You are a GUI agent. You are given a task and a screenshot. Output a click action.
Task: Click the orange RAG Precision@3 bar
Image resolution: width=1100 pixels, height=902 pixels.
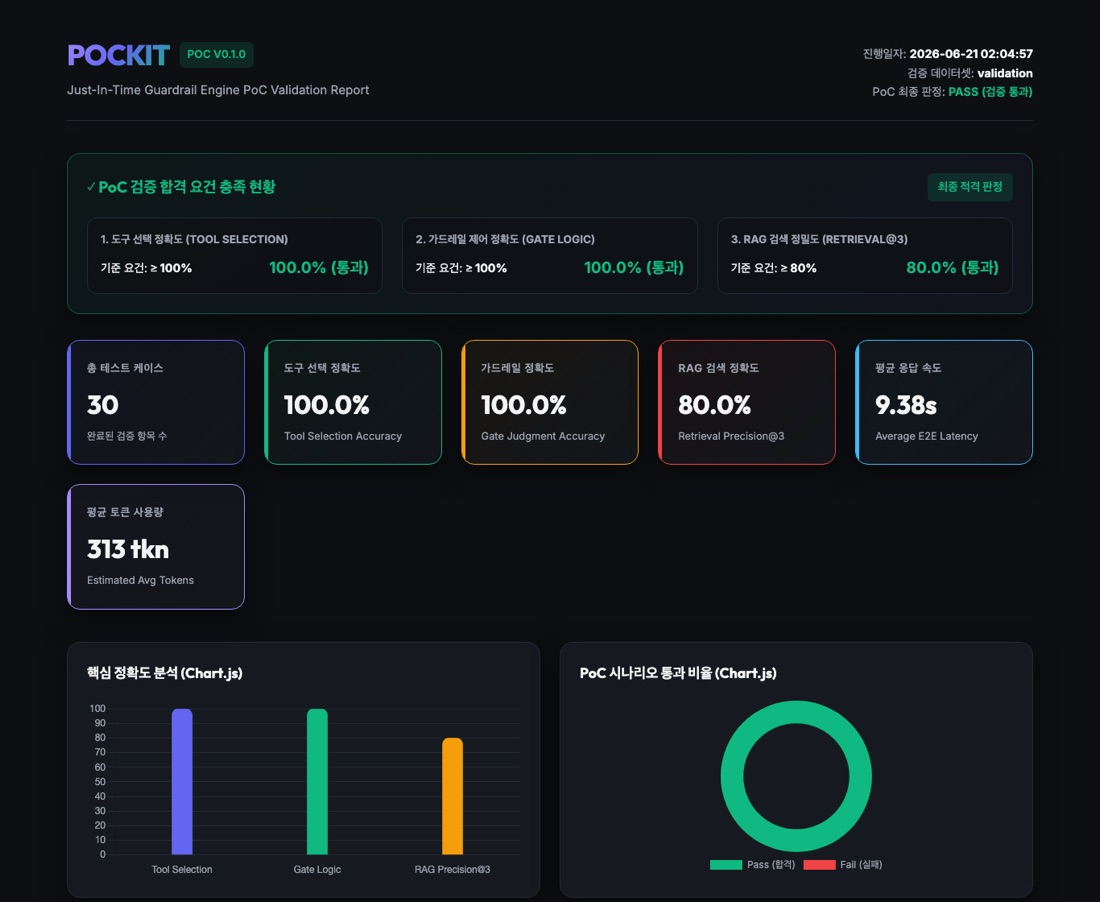(x=452, y=796)
